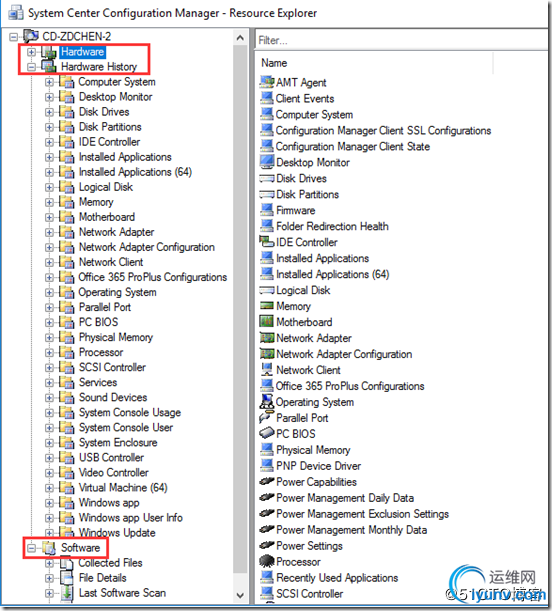This screenshot has width=552, height=611.
Task: Select Recently Used Applications in list
Action: pos(337,577)
